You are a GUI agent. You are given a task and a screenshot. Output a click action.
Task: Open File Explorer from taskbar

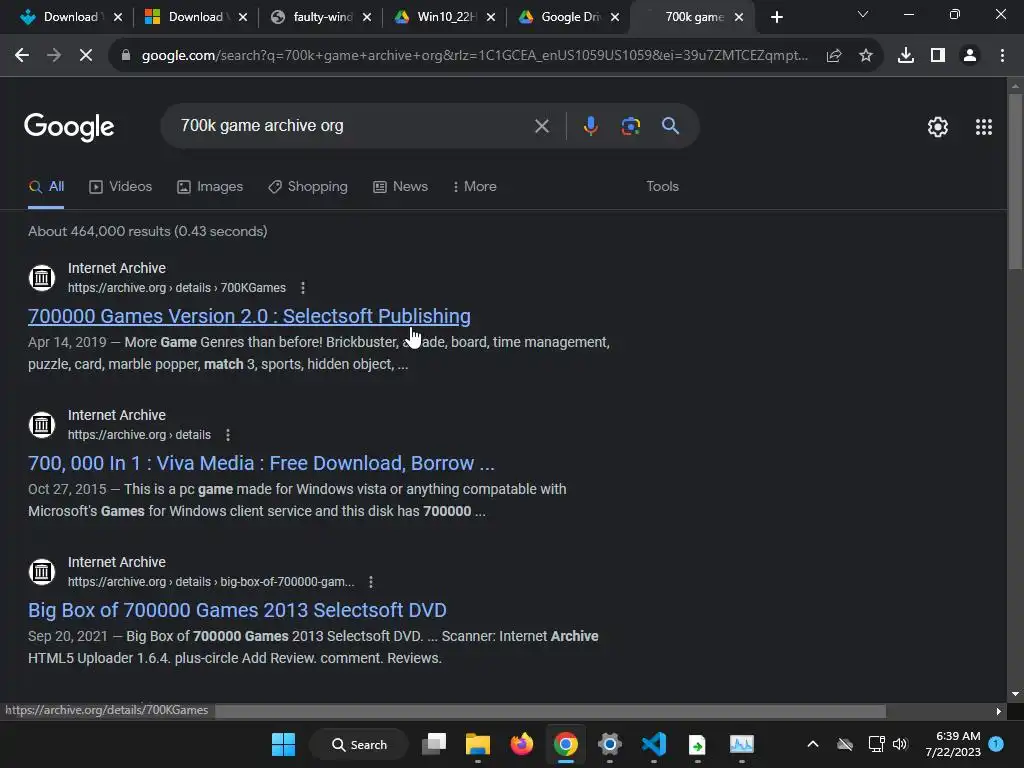tap(477, 744)
